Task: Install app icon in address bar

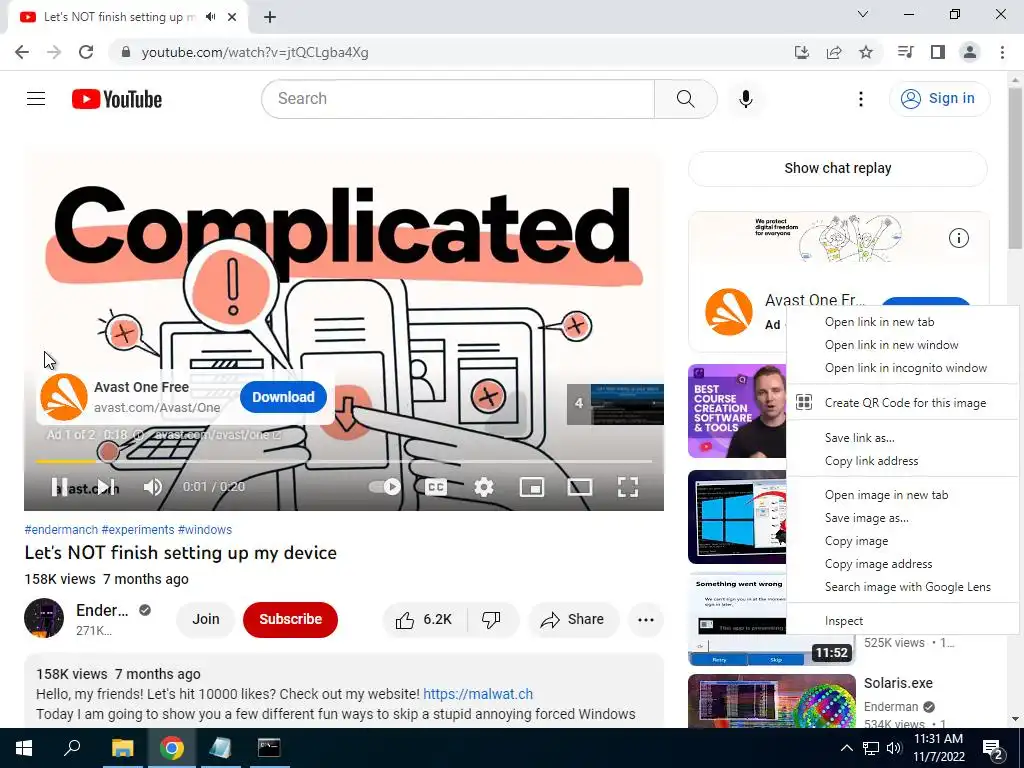Action: pos(802,52)
